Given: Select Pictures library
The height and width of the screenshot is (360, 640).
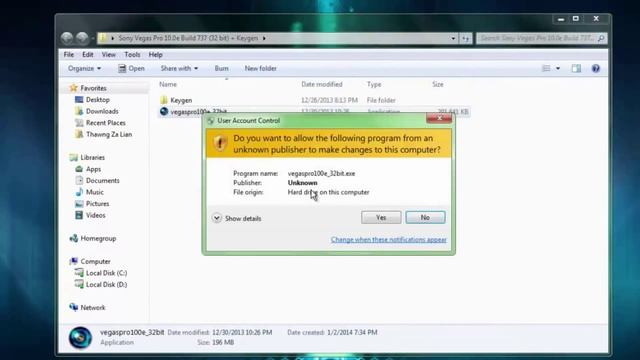Looking at the screenshot, I should click(97, 204).
